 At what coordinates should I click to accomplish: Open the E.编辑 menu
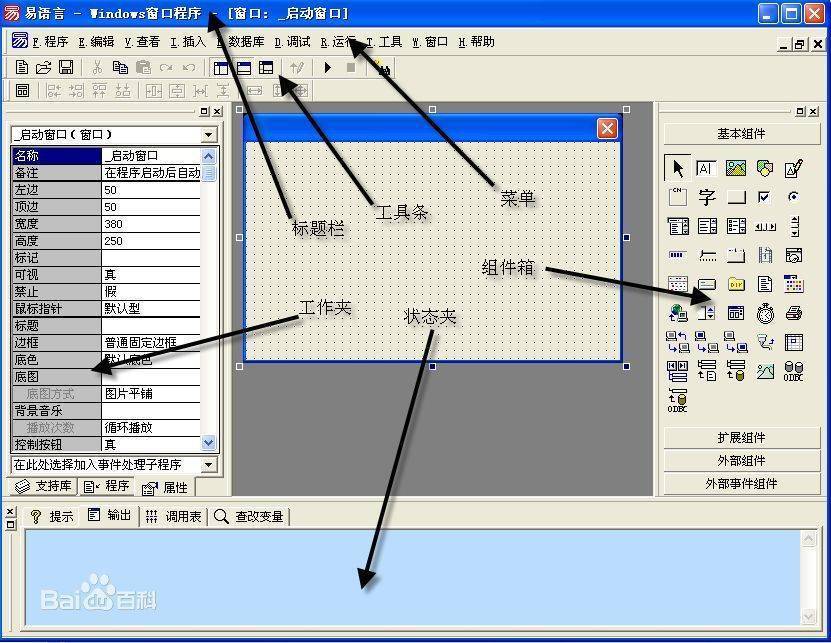(96, 42)
